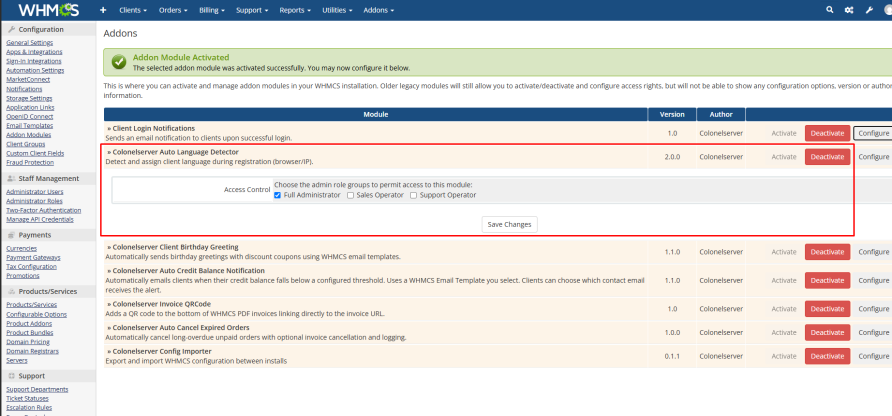Click the plus quick-add icon

pyautogui.click(x=103, y=10)
